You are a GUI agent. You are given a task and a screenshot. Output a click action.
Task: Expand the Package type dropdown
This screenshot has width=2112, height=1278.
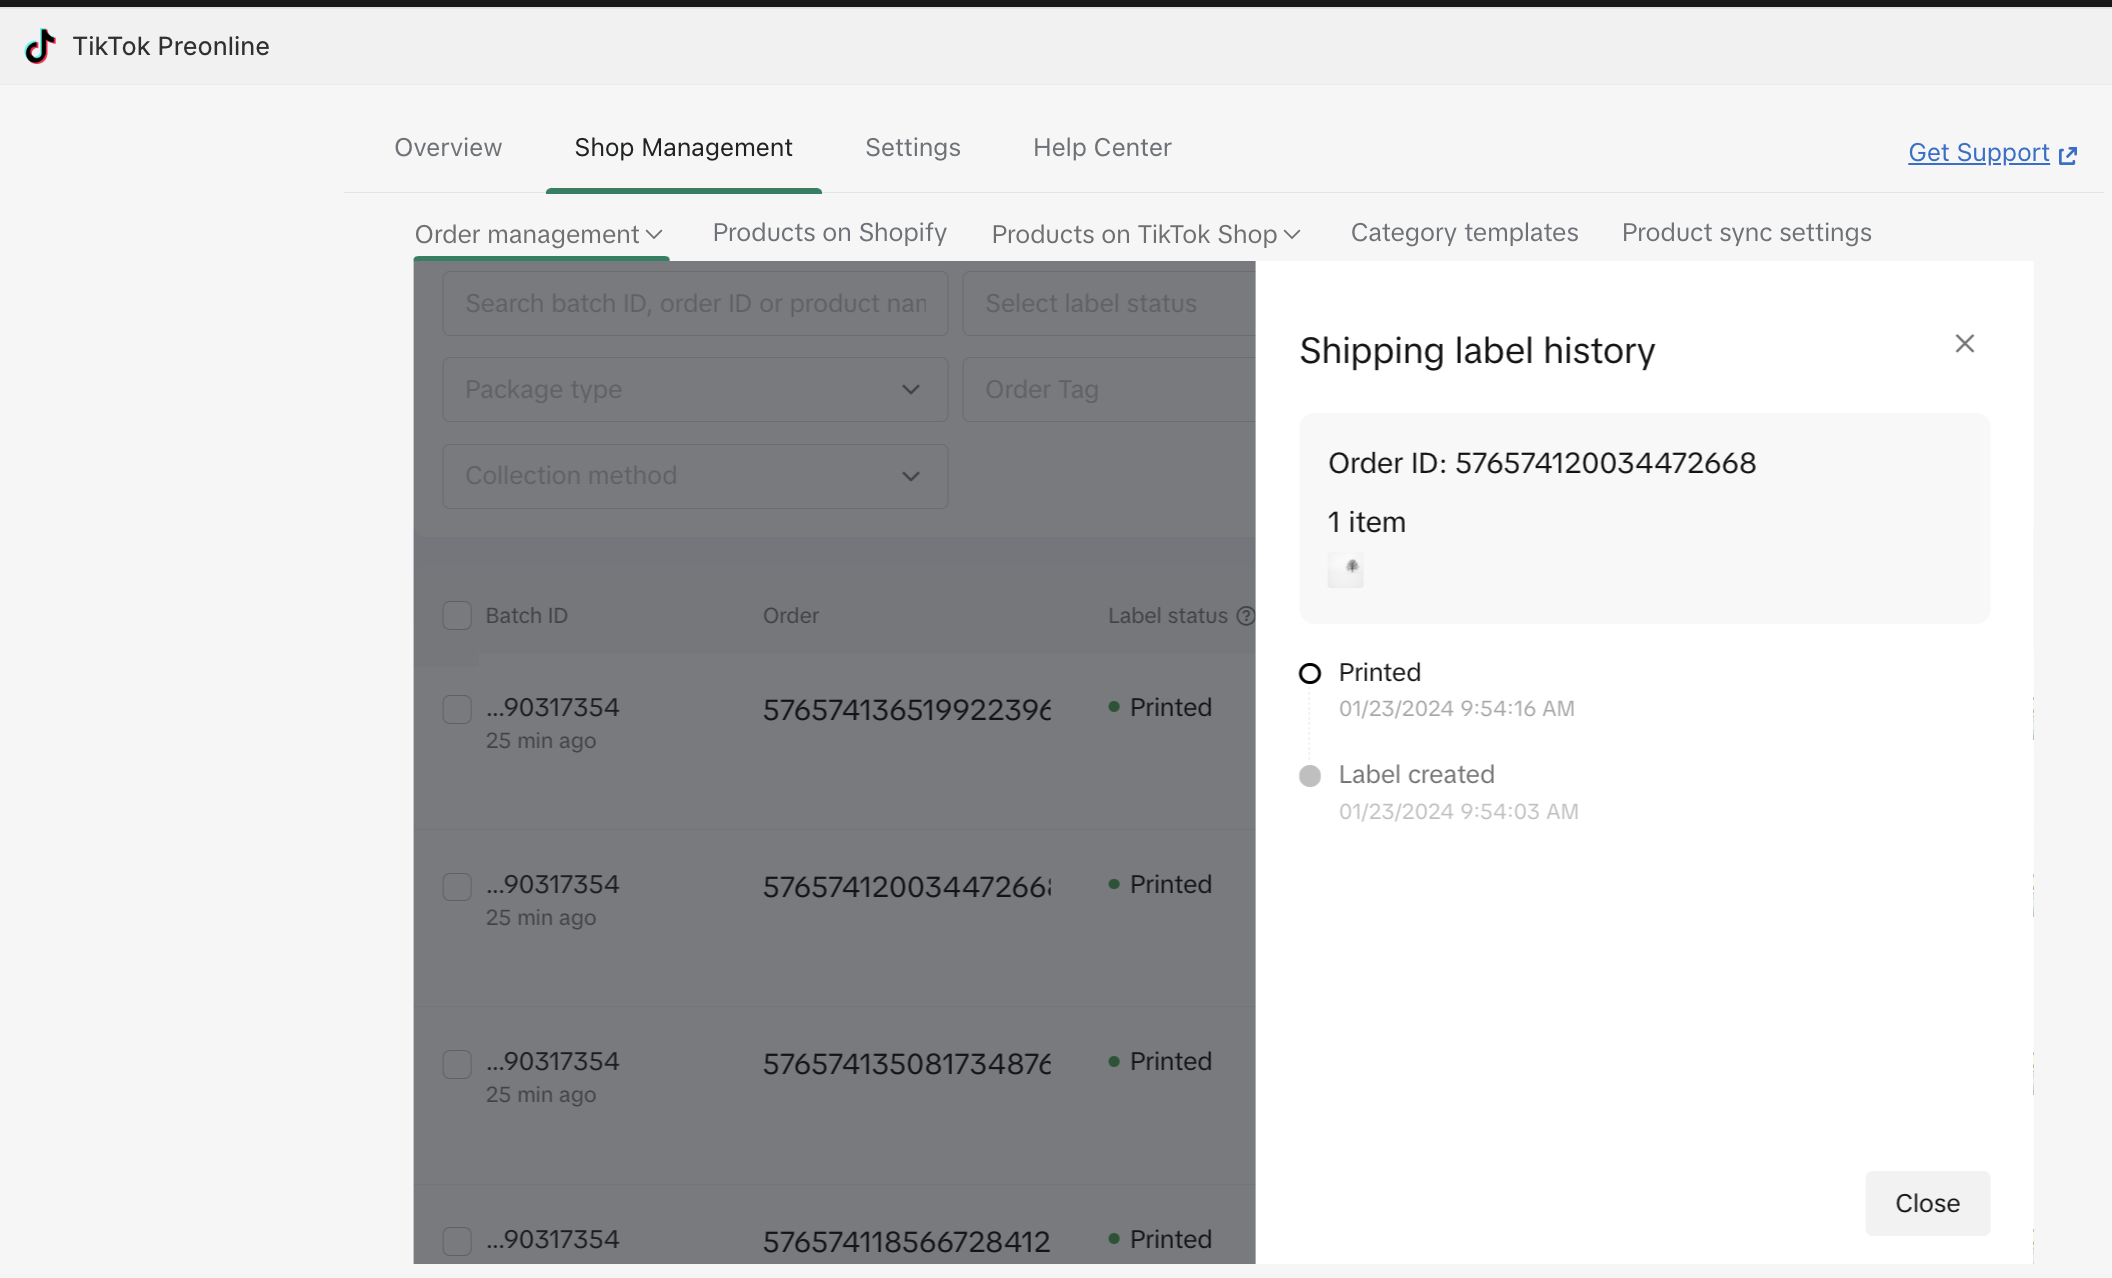coord(910,389)
